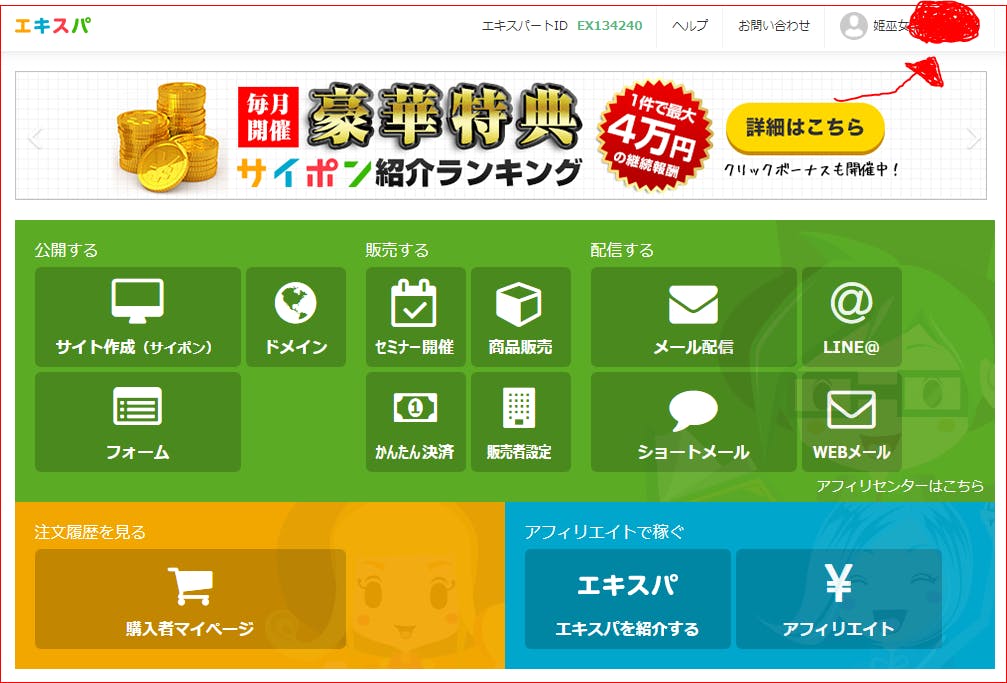Screen dimensions: 1007x683
Task: Click the 公開する section heading
Action: [x=66, y=250]
